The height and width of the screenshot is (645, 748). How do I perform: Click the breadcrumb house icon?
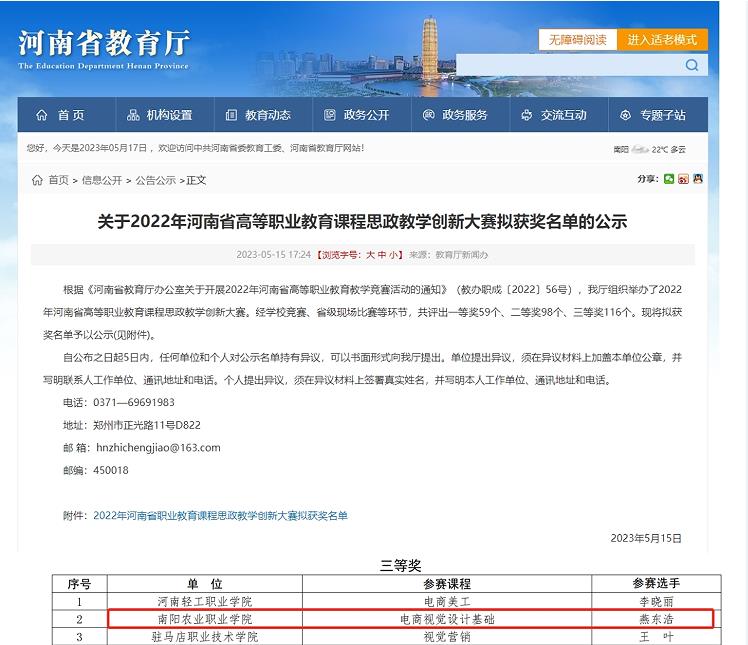point(37,180)
